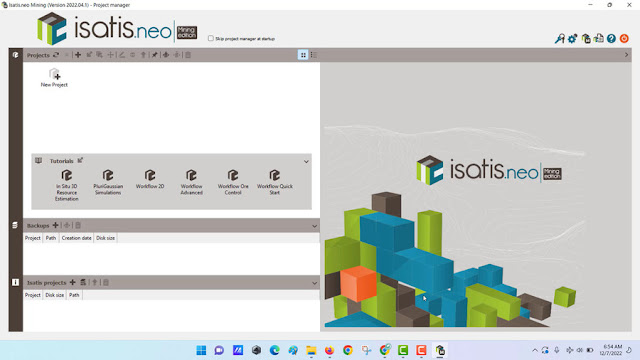Open PluriGaussian Simulations tutorial
Image resolution: width=640 pixels, height=360 pixels.
108,182
